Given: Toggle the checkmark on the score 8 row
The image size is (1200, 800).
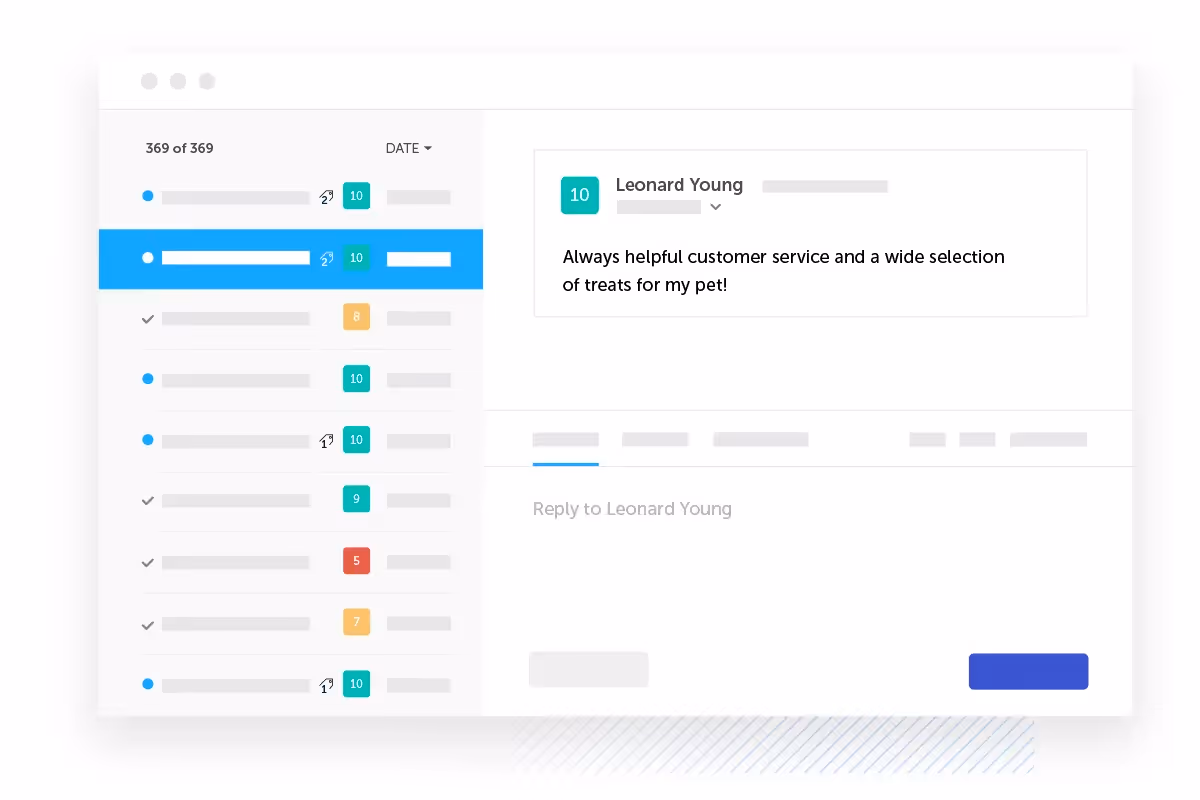Looking at the screenshot, I should (x=148, y=319).
